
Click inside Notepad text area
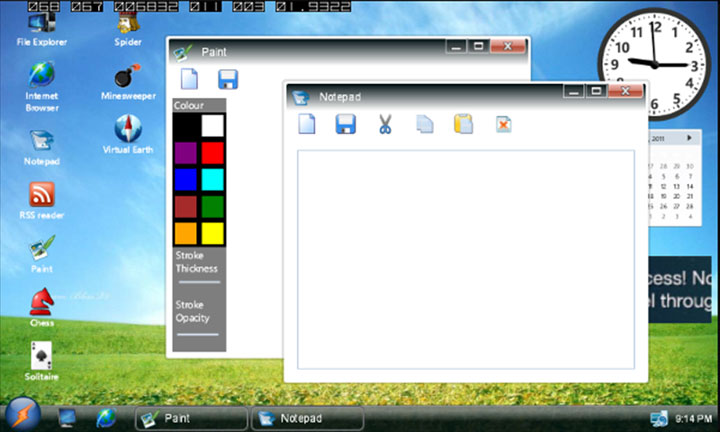(x=466, y=259)
